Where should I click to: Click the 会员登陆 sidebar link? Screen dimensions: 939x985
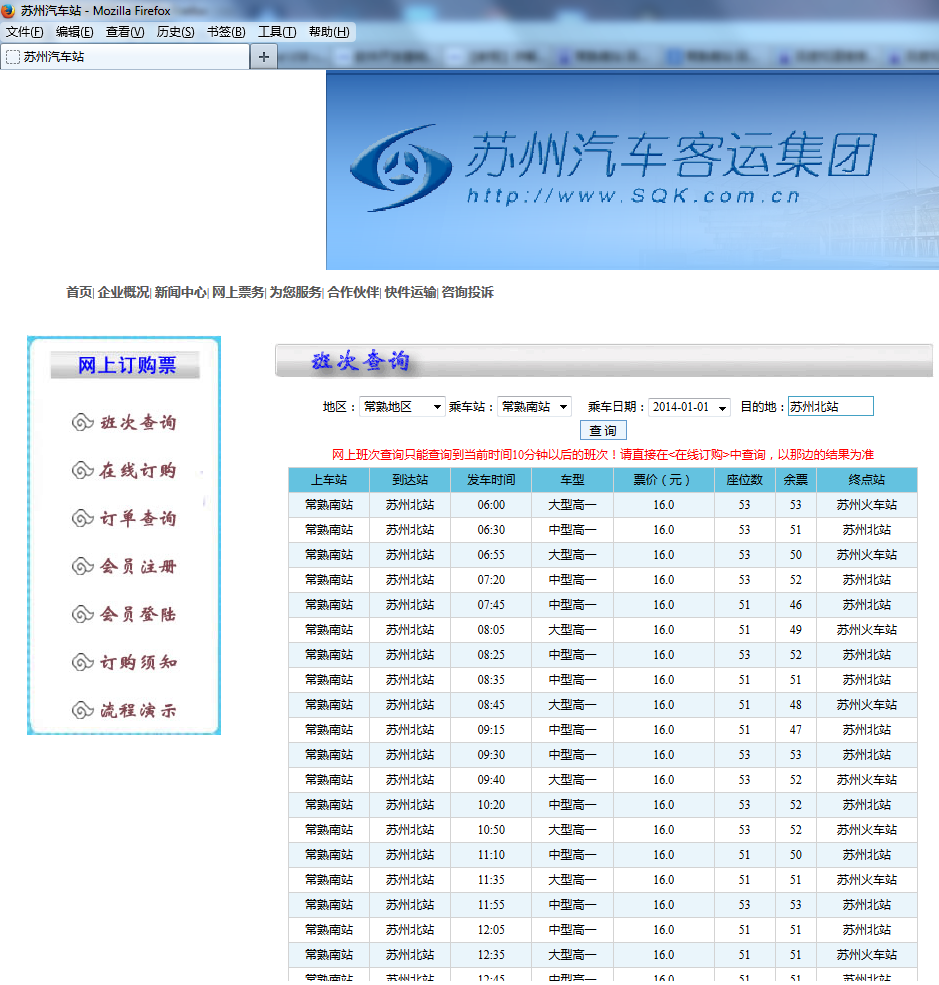click(x=138, y=614)
